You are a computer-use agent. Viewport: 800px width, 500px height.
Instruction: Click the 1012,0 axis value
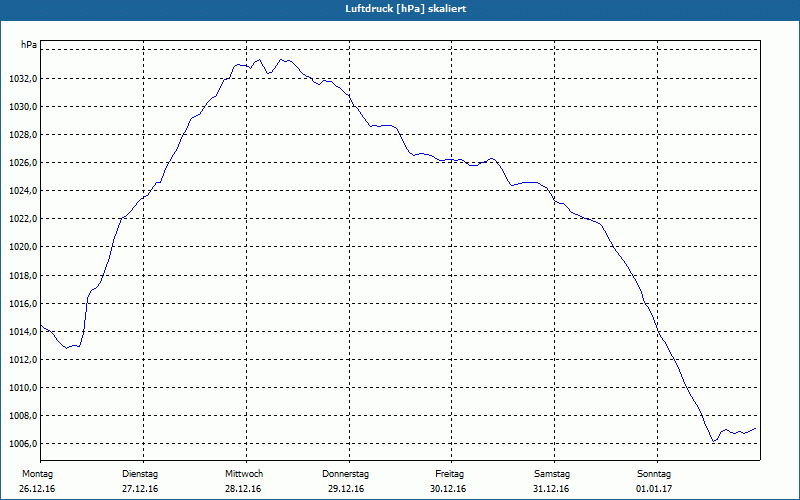[21, 360]
